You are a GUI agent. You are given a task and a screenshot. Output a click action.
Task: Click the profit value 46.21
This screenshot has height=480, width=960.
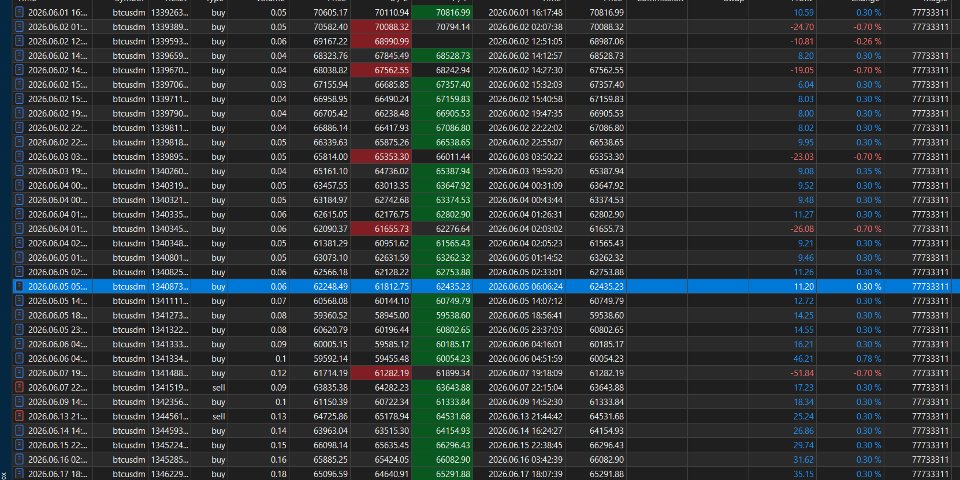[x=803, y=358]
